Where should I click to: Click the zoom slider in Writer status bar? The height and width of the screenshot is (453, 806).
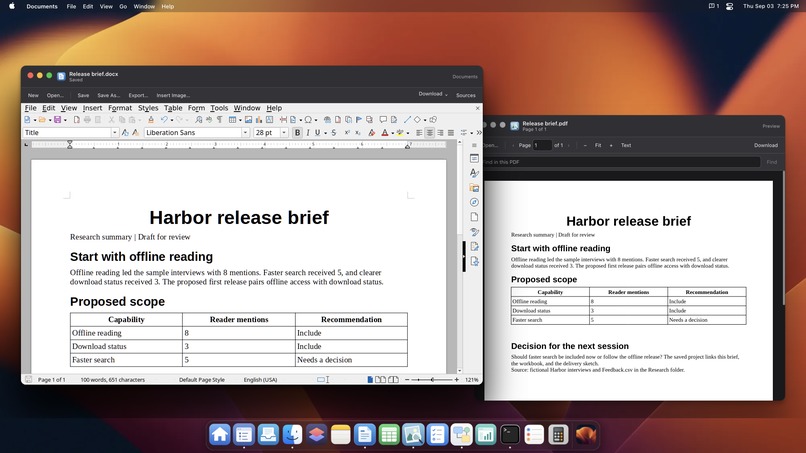(432, 379)
